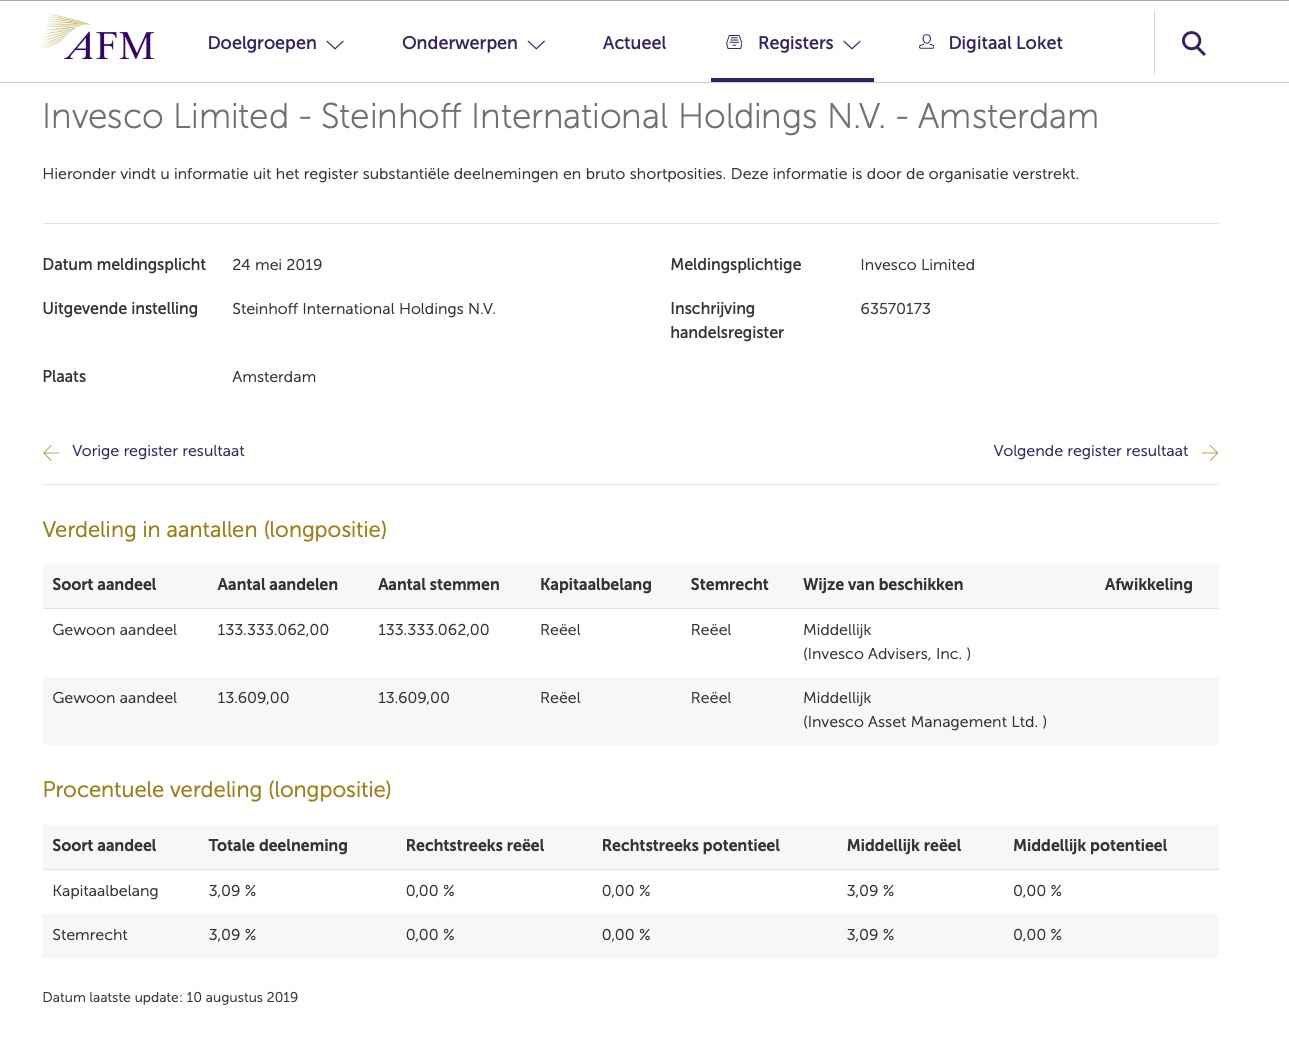This screenshot has height=1039, width=1289.
Task: Open the Registers menu
Action: 795,43
